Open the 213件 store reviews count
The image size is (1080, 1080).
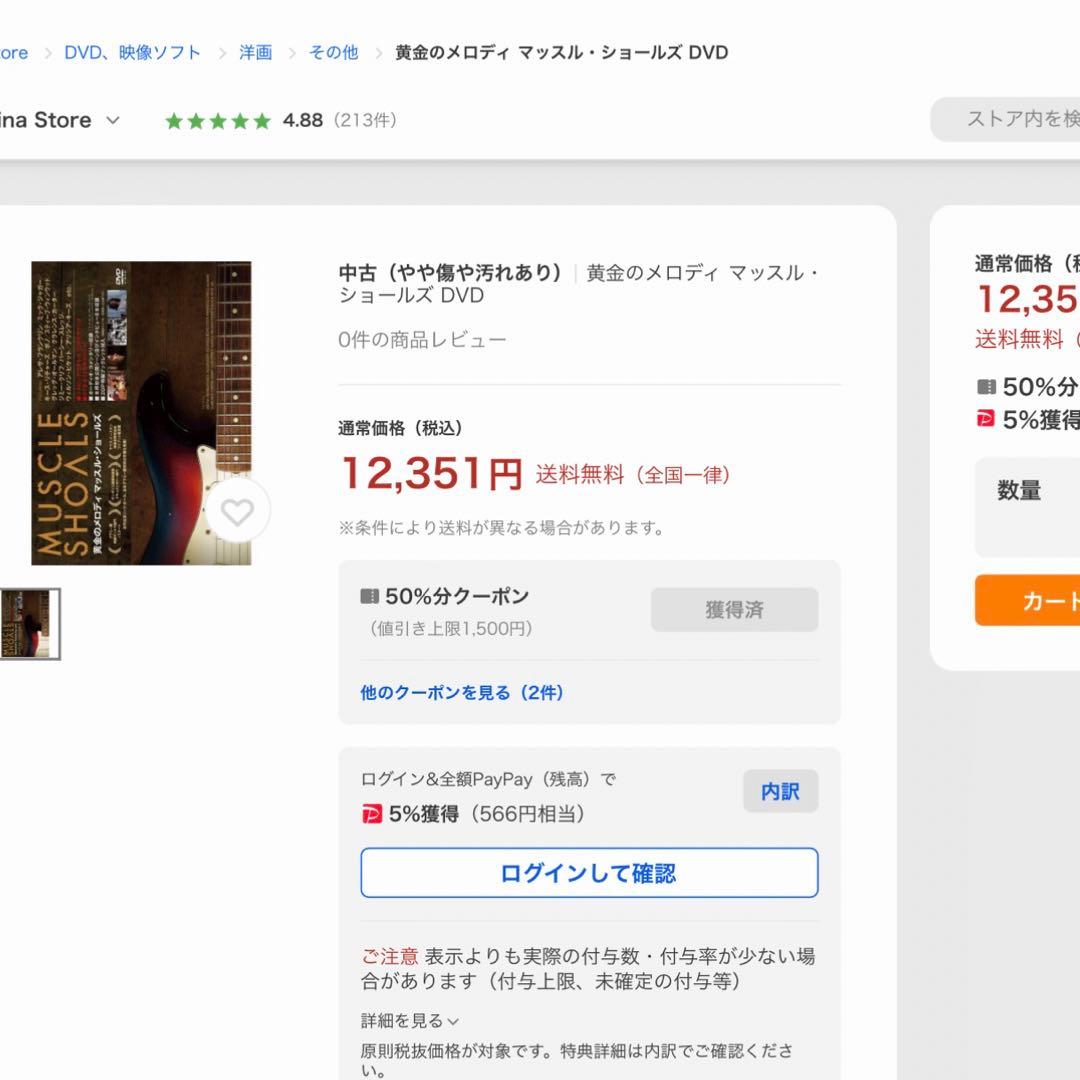[365, 121]
